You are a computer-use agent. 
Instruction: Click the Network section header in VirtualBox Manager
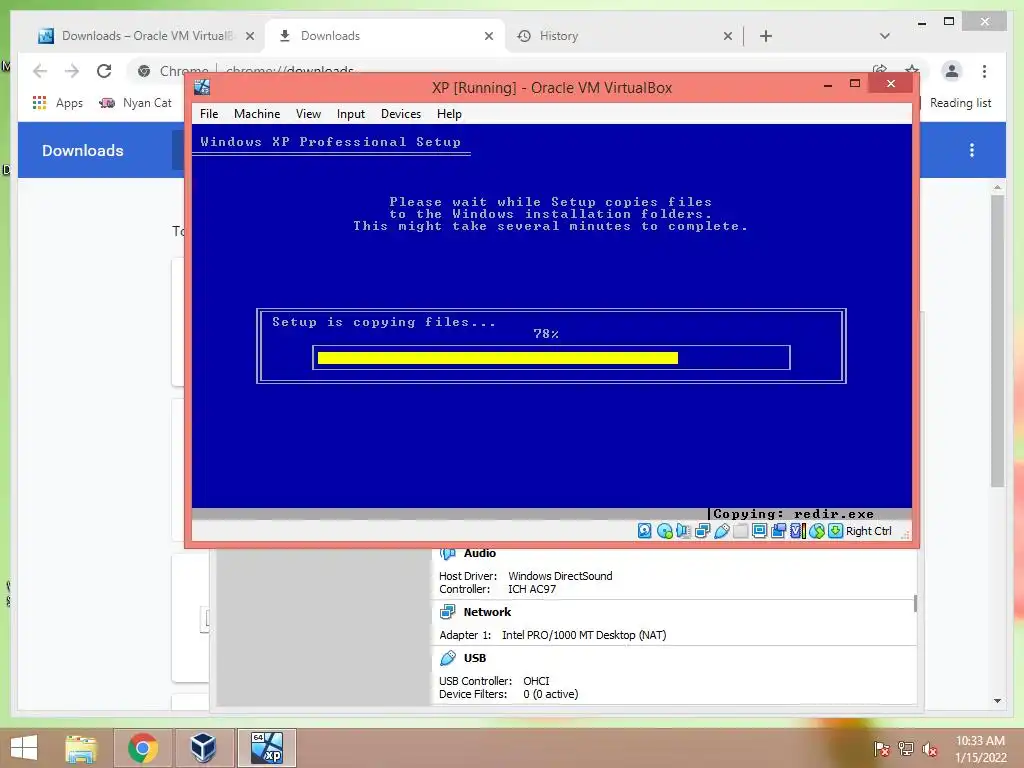(x=487, y=612)
